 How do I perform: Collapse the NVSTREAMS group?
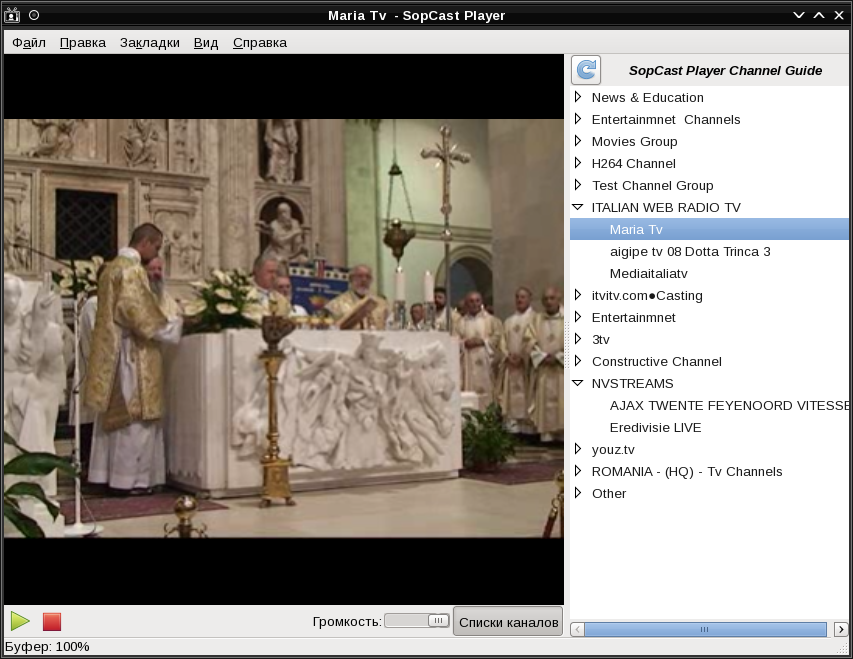click(x=578, y=383)
